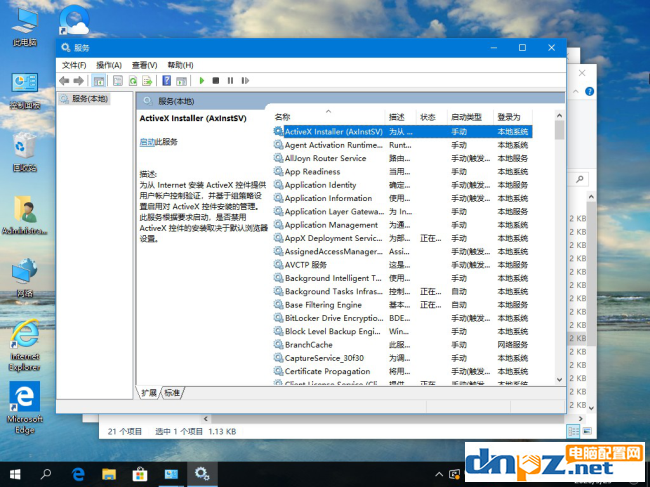Open File Explorer from the taskbar

tap(109, 474)
